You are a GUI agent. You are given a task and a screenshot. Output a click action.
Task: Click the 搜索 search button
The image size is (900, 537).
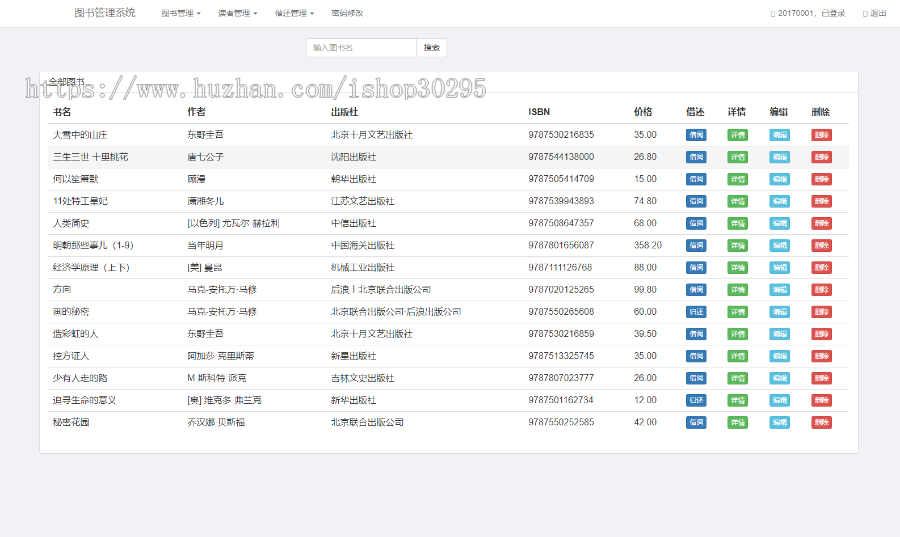click(432, 48)
